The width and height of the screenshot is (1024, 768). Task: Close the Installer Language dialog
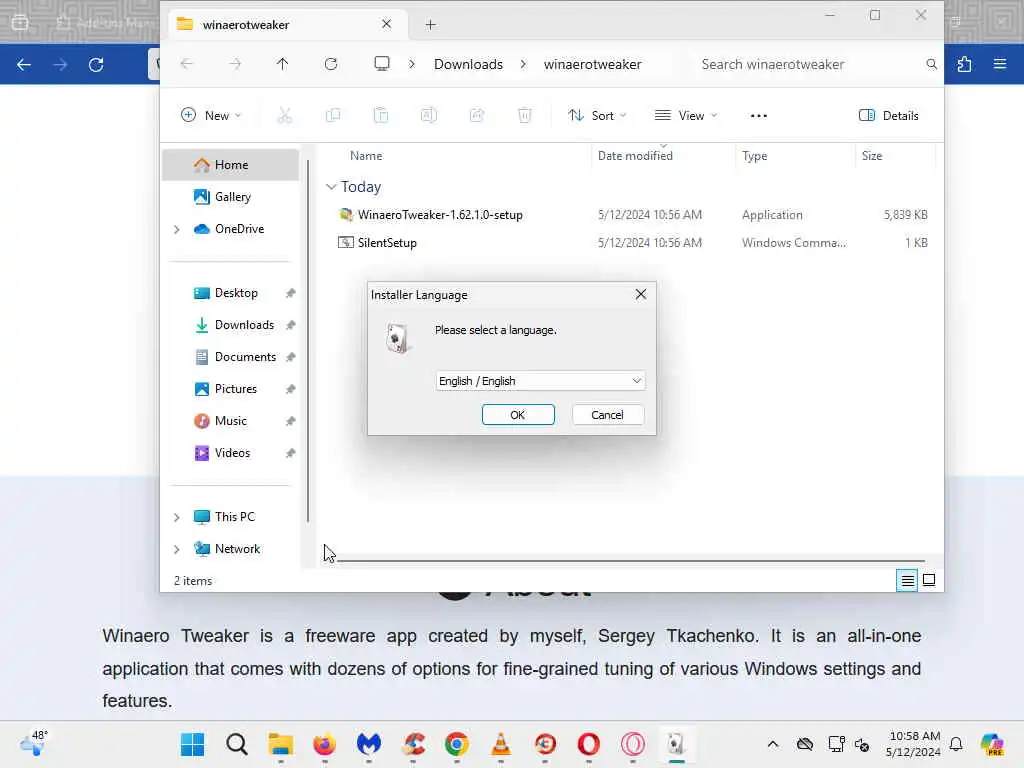click(x=641, y=295)
